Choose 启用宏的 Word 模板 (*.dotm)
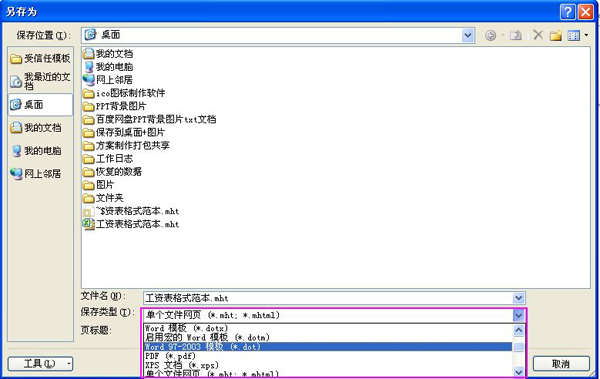 [328, 337]
